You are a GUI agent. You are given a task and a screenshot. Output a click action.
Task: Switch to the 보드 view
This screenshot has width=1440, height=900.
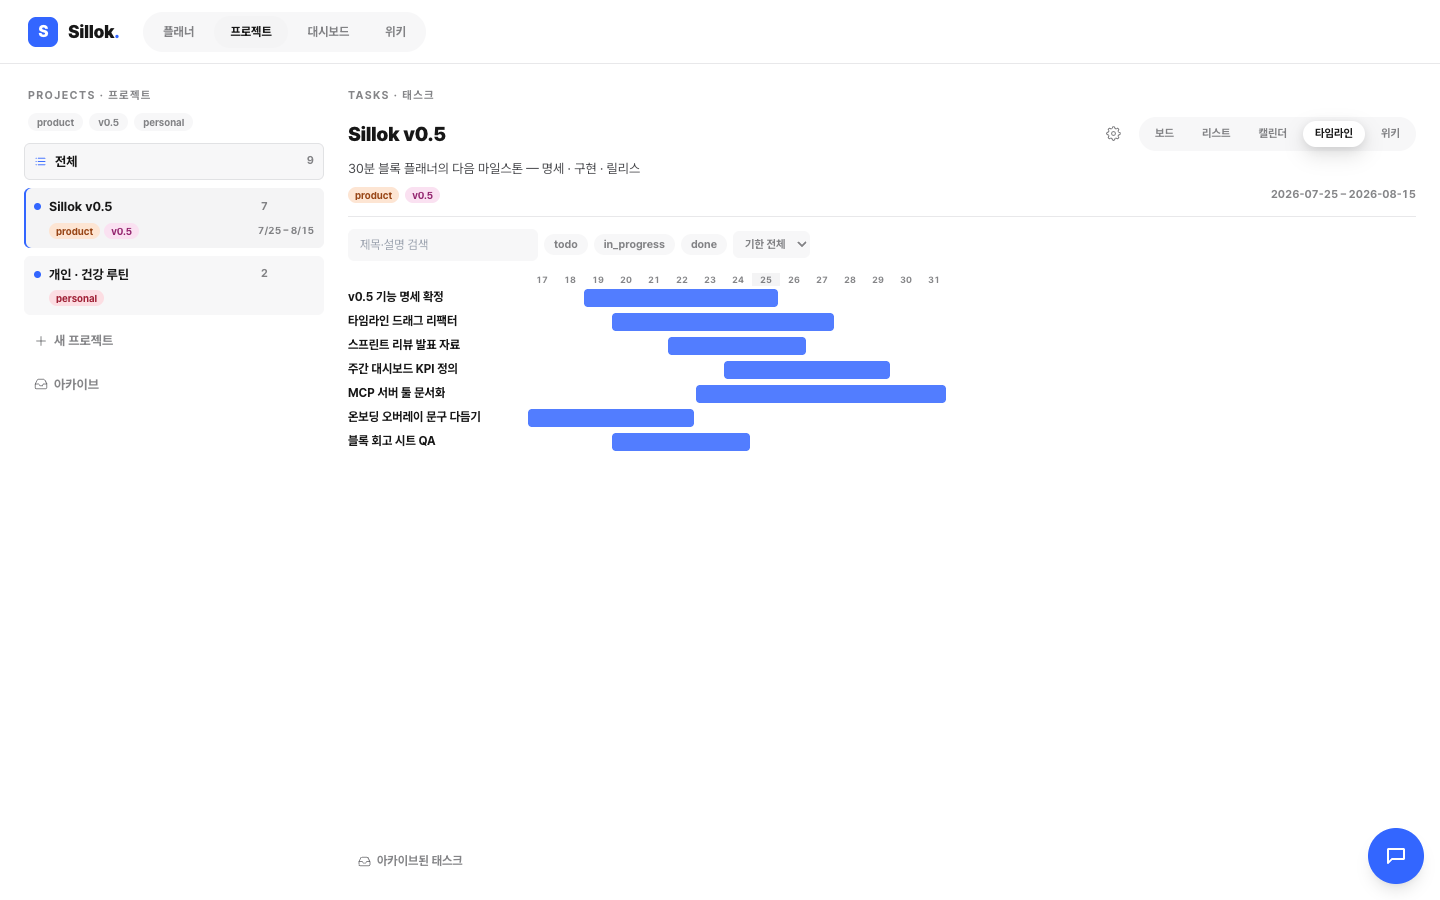pos(1164,133)
